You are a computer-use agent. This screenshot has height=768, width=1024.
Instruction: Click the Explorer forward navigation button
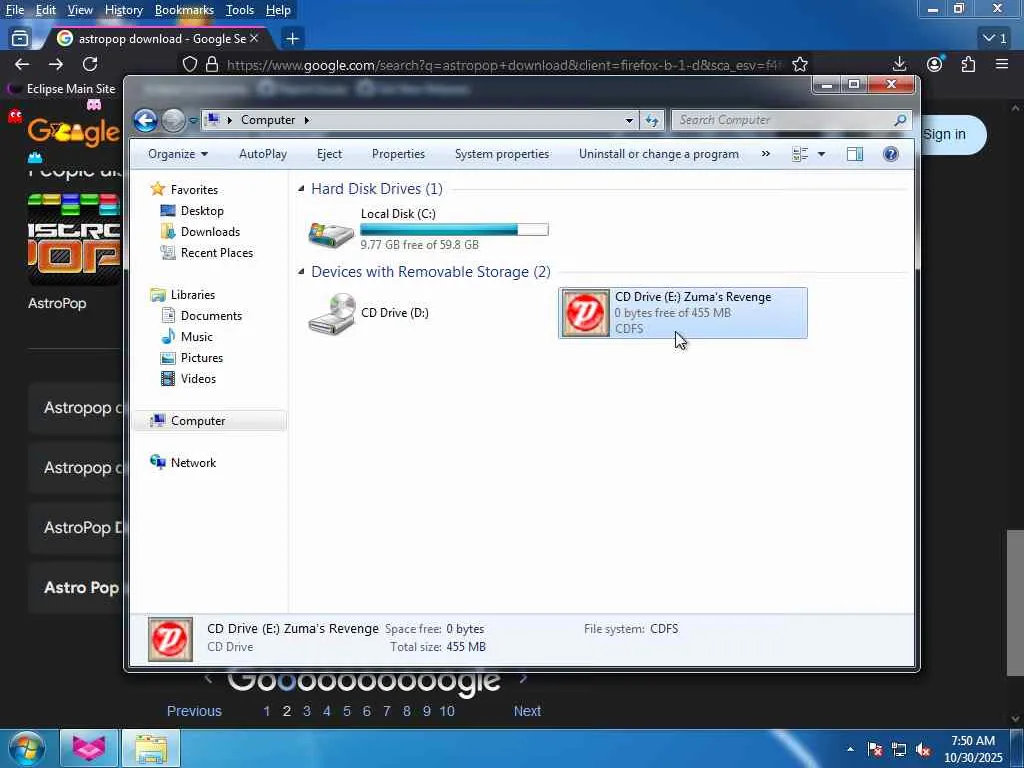pos(173,120)
